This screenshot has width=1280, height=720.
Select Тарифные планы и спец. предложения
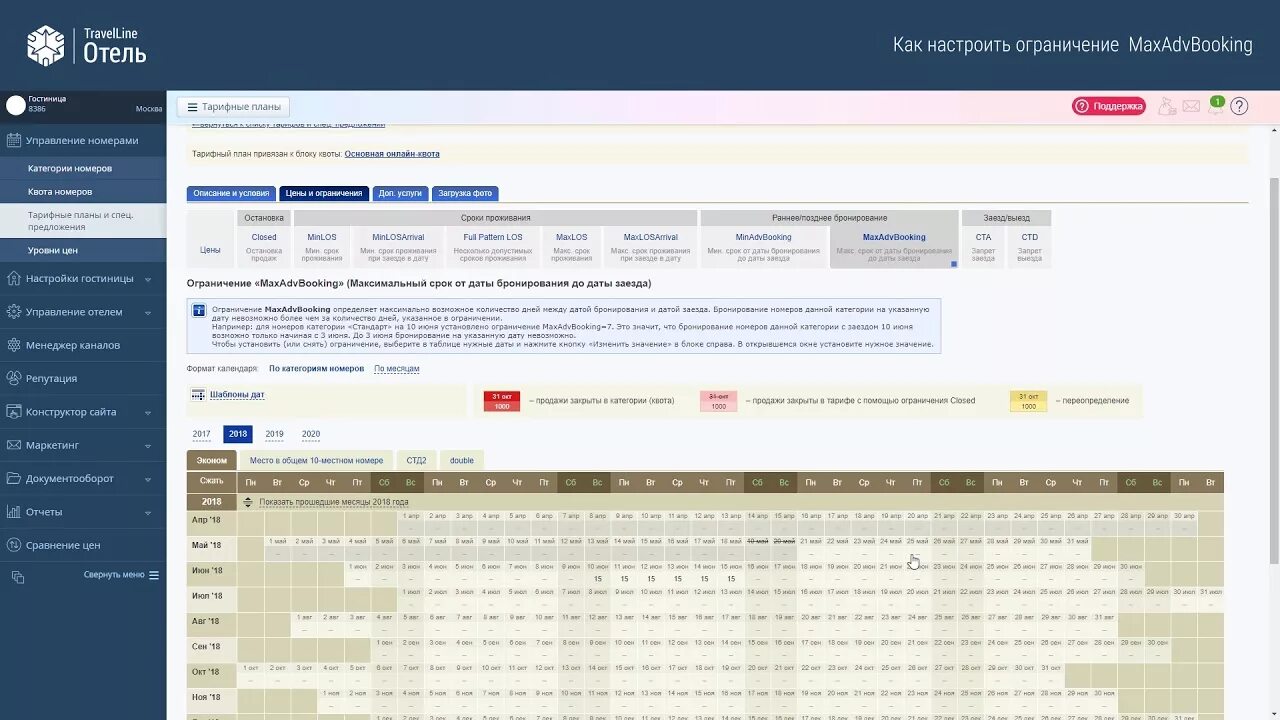83,221
